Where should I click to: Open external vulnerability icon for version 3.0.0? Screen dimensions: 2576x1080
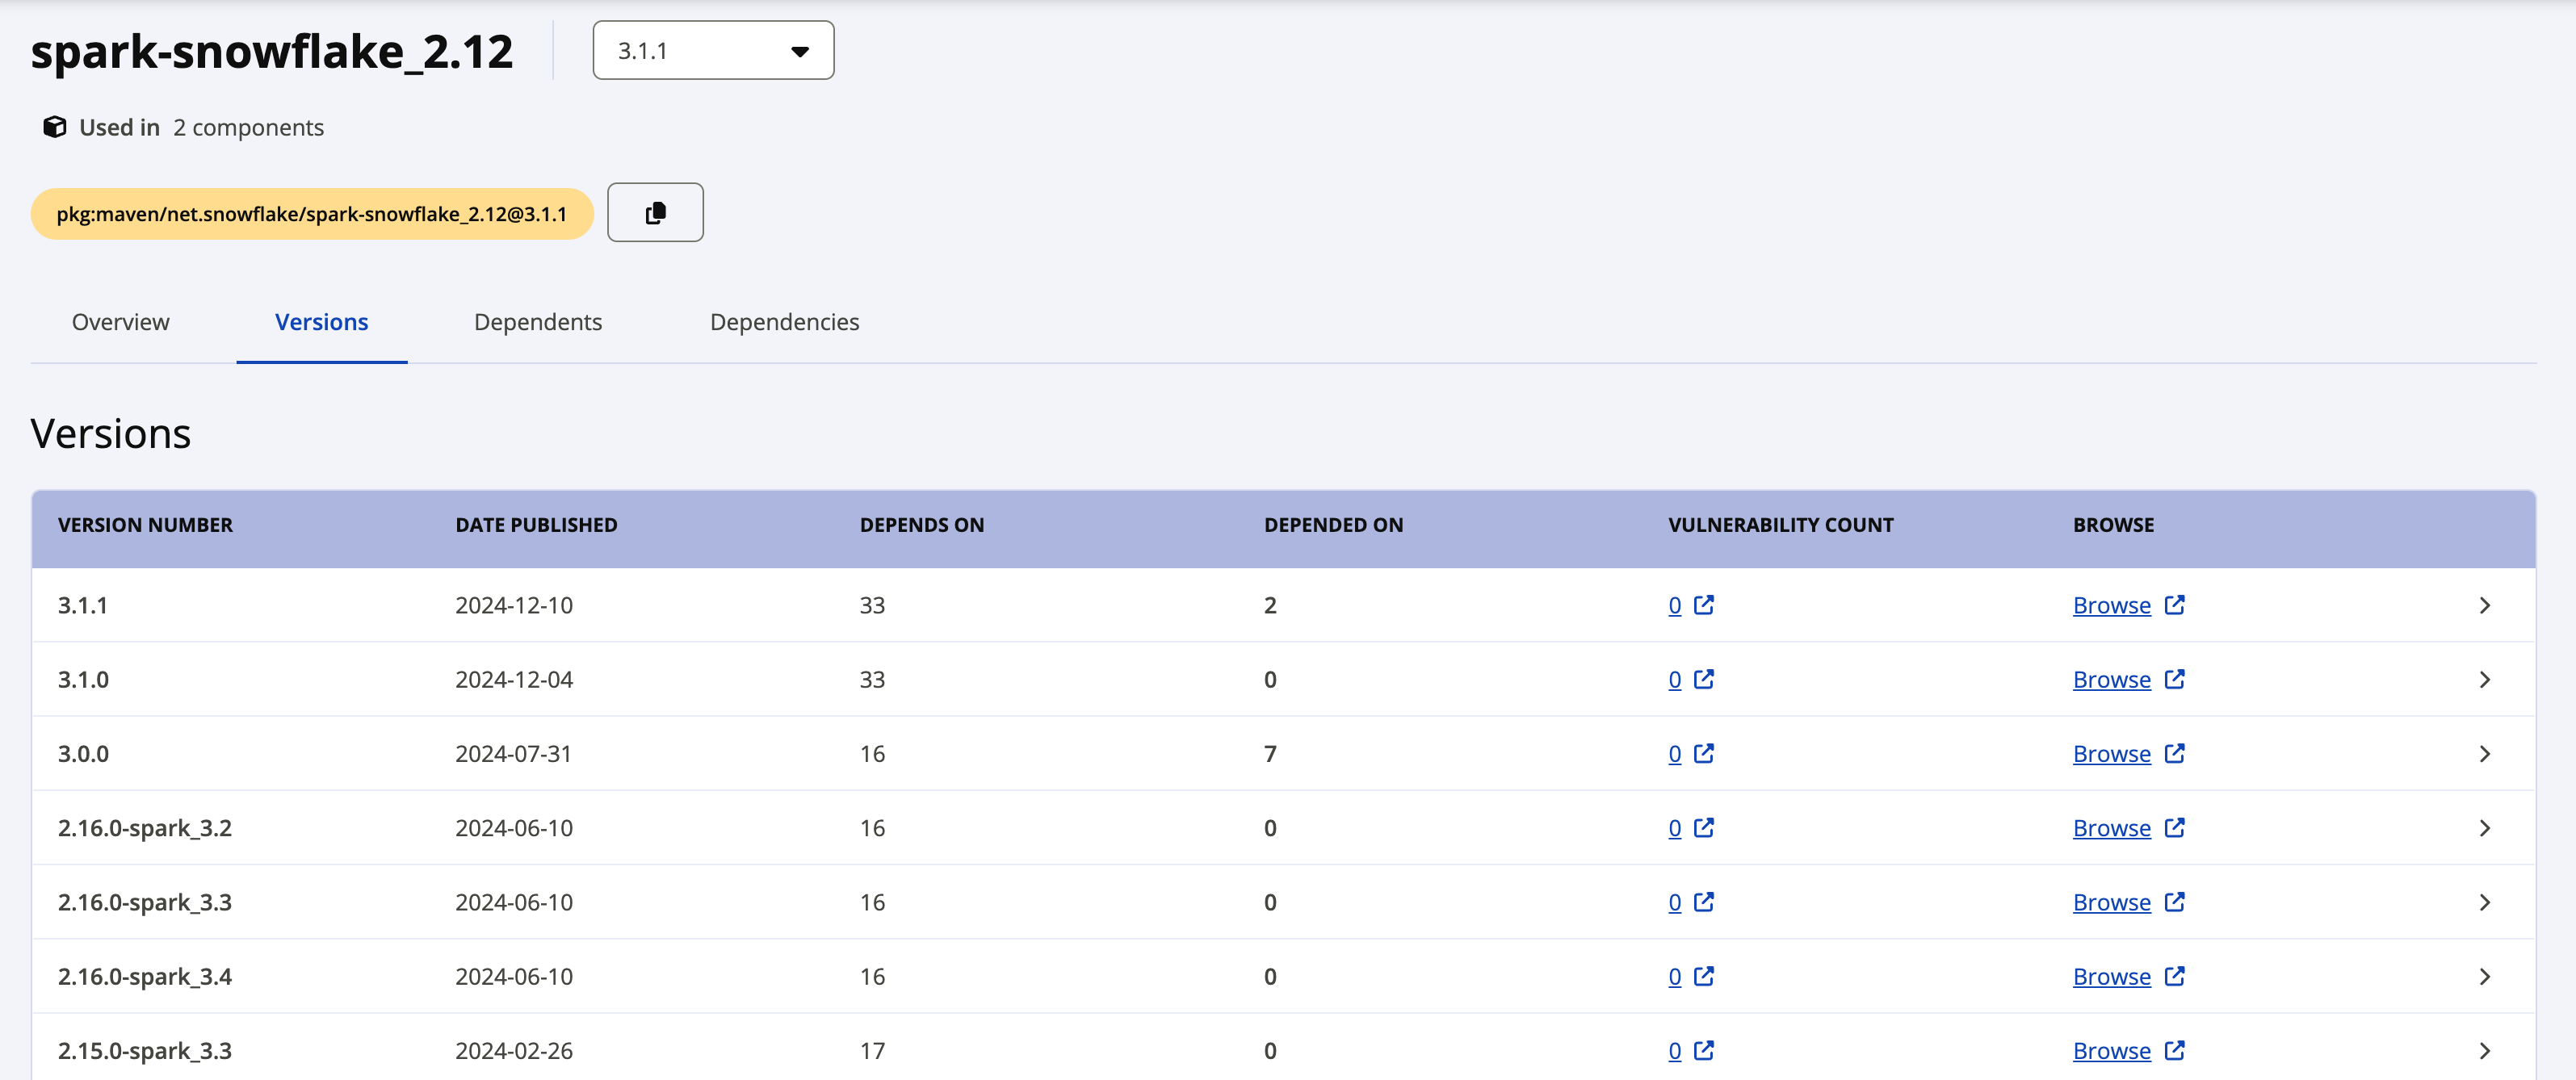pyautogui.click(x=1704, y=753)
